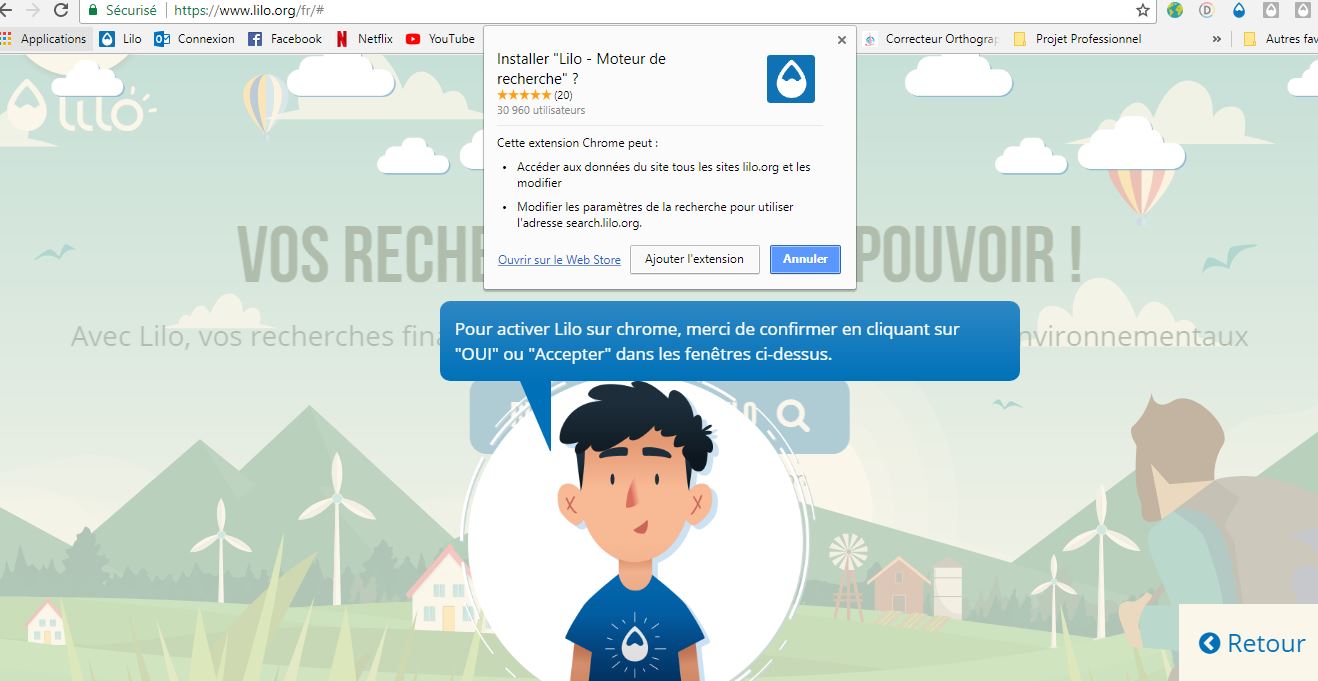Open the Facebook bookmark
Viewport: 1318px width, 681px height.
pyautogui.click(x=285, y=39)
